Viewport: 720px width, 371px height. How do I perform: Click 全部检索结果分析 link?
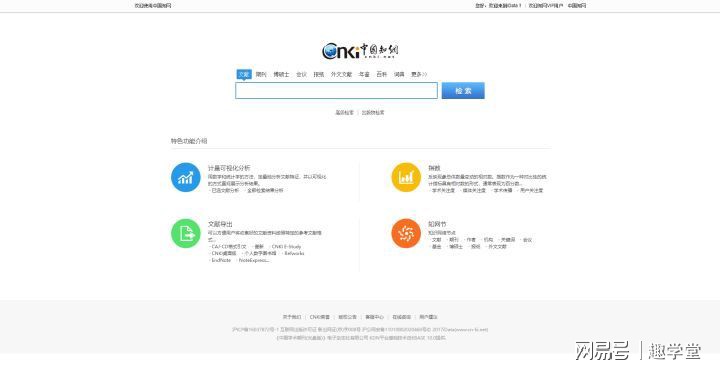click(265, 190)
